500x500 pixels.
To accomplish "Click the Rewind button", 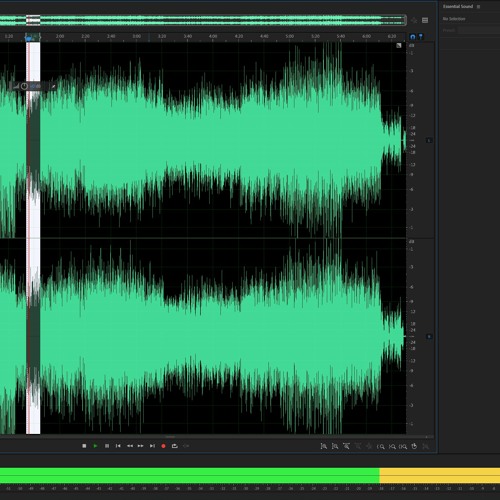I will (130, 446).
